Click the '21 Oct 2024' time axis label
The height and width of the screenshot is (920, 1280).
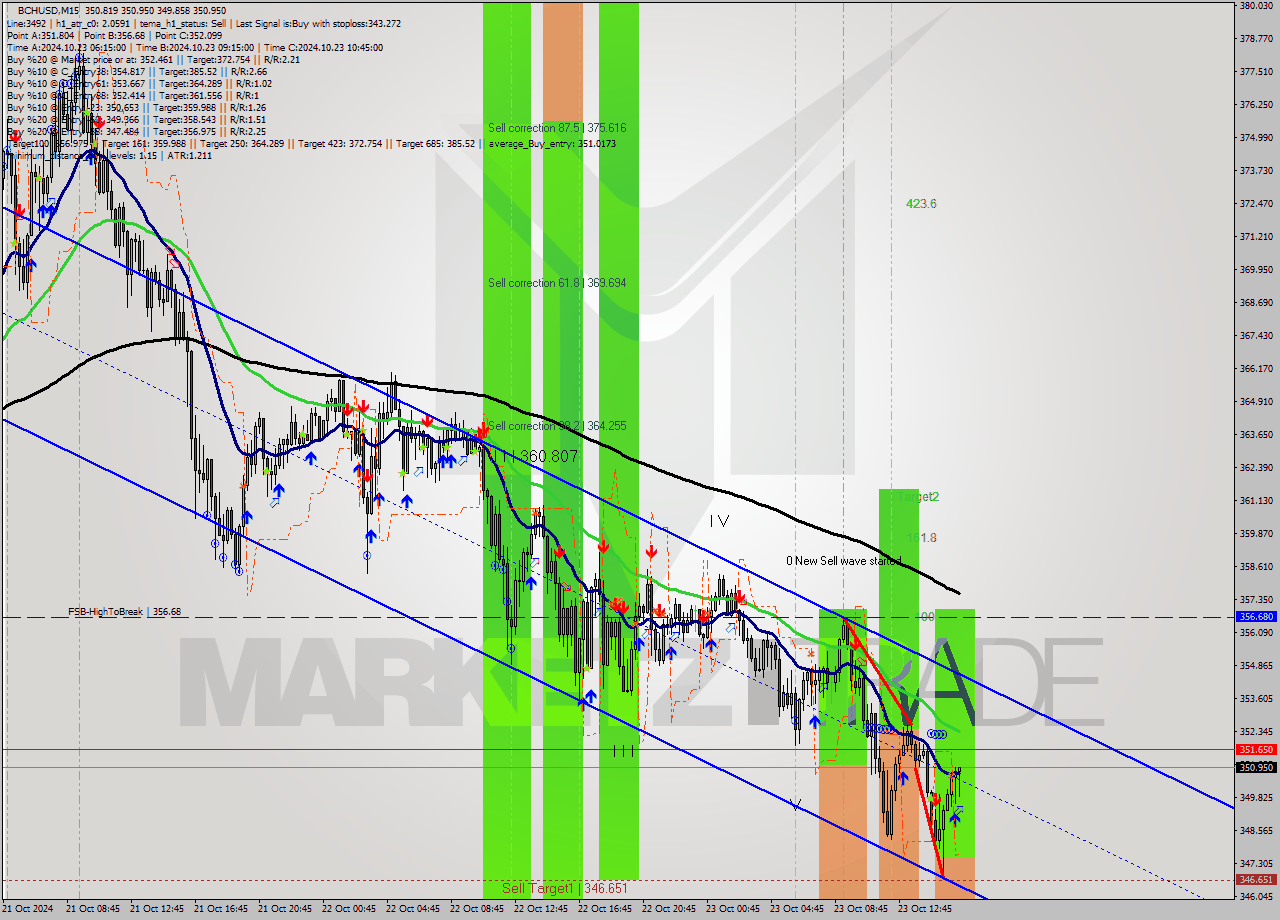[28, 910]
